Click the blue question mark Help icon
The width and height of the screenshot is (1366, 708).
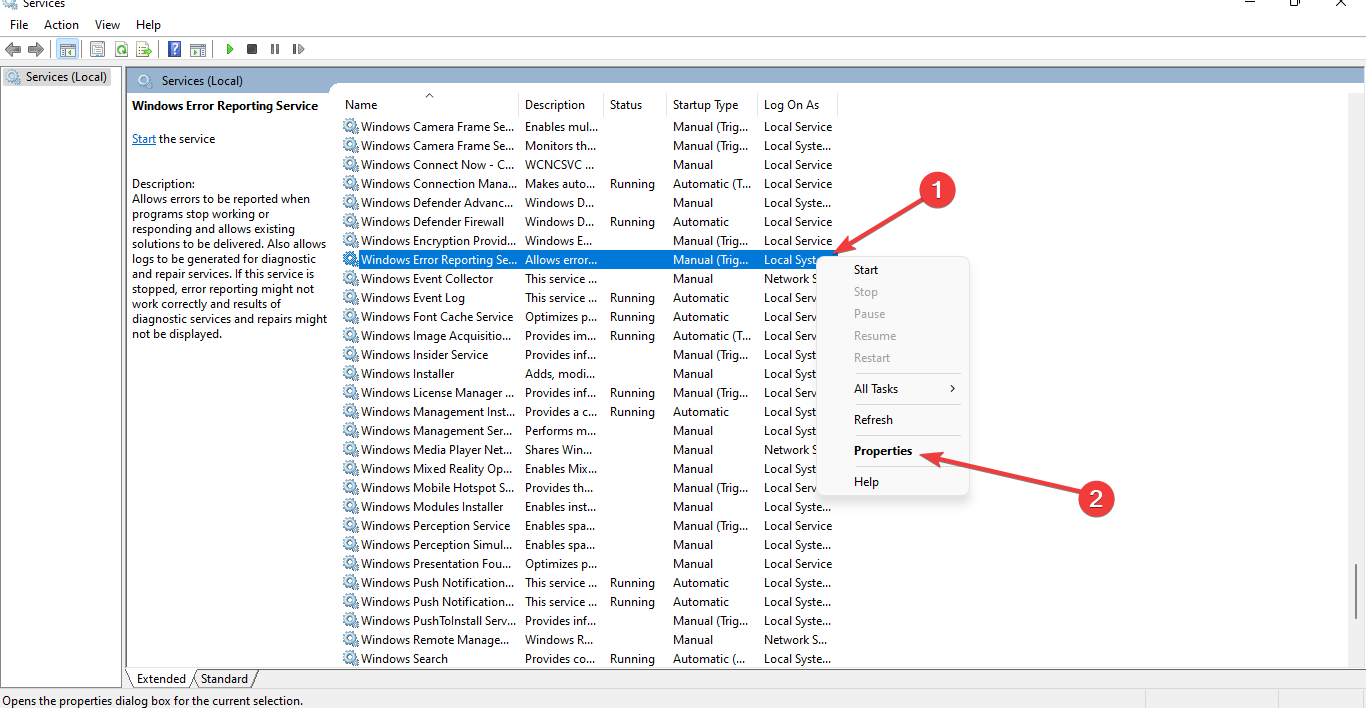coord(175,49)
